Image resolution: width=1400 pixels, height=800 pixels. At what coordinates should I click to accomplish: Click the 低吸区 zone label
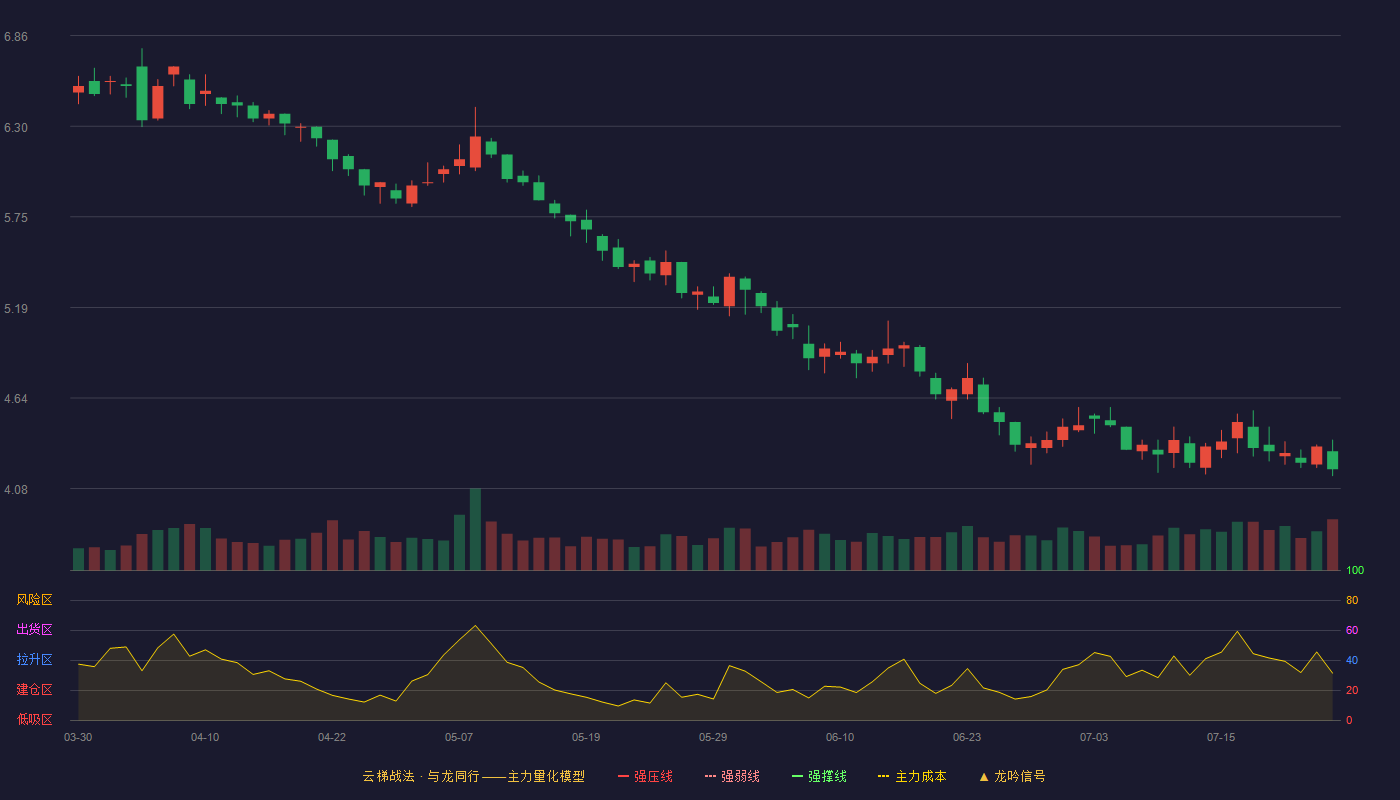pos(34,720)
